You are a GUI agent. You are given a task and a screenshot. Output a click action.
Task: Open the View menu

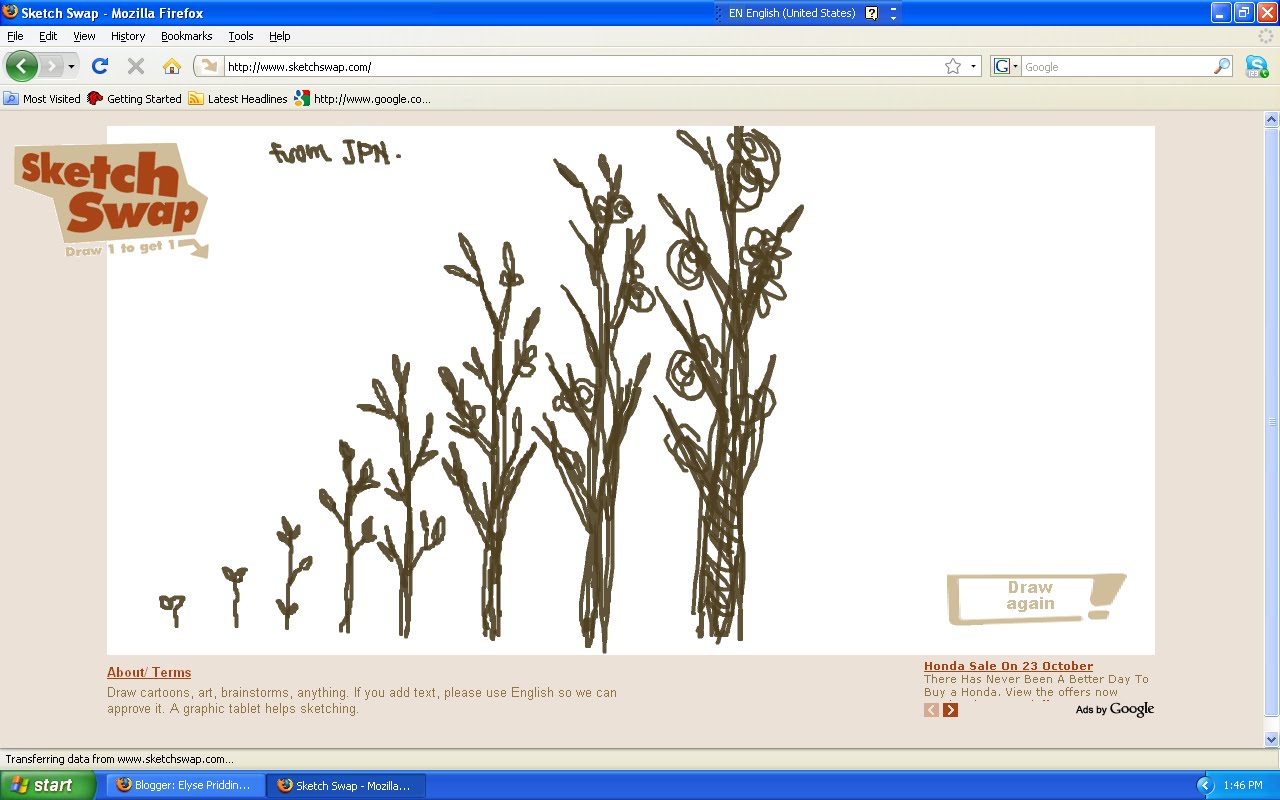click(x=84, y=36)
